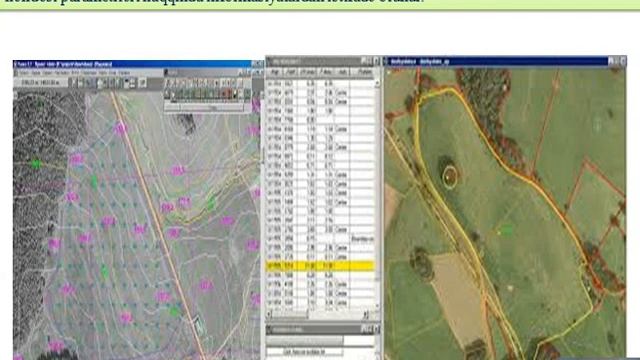Select the white circle feature on the aerial photo

[449, 177]
